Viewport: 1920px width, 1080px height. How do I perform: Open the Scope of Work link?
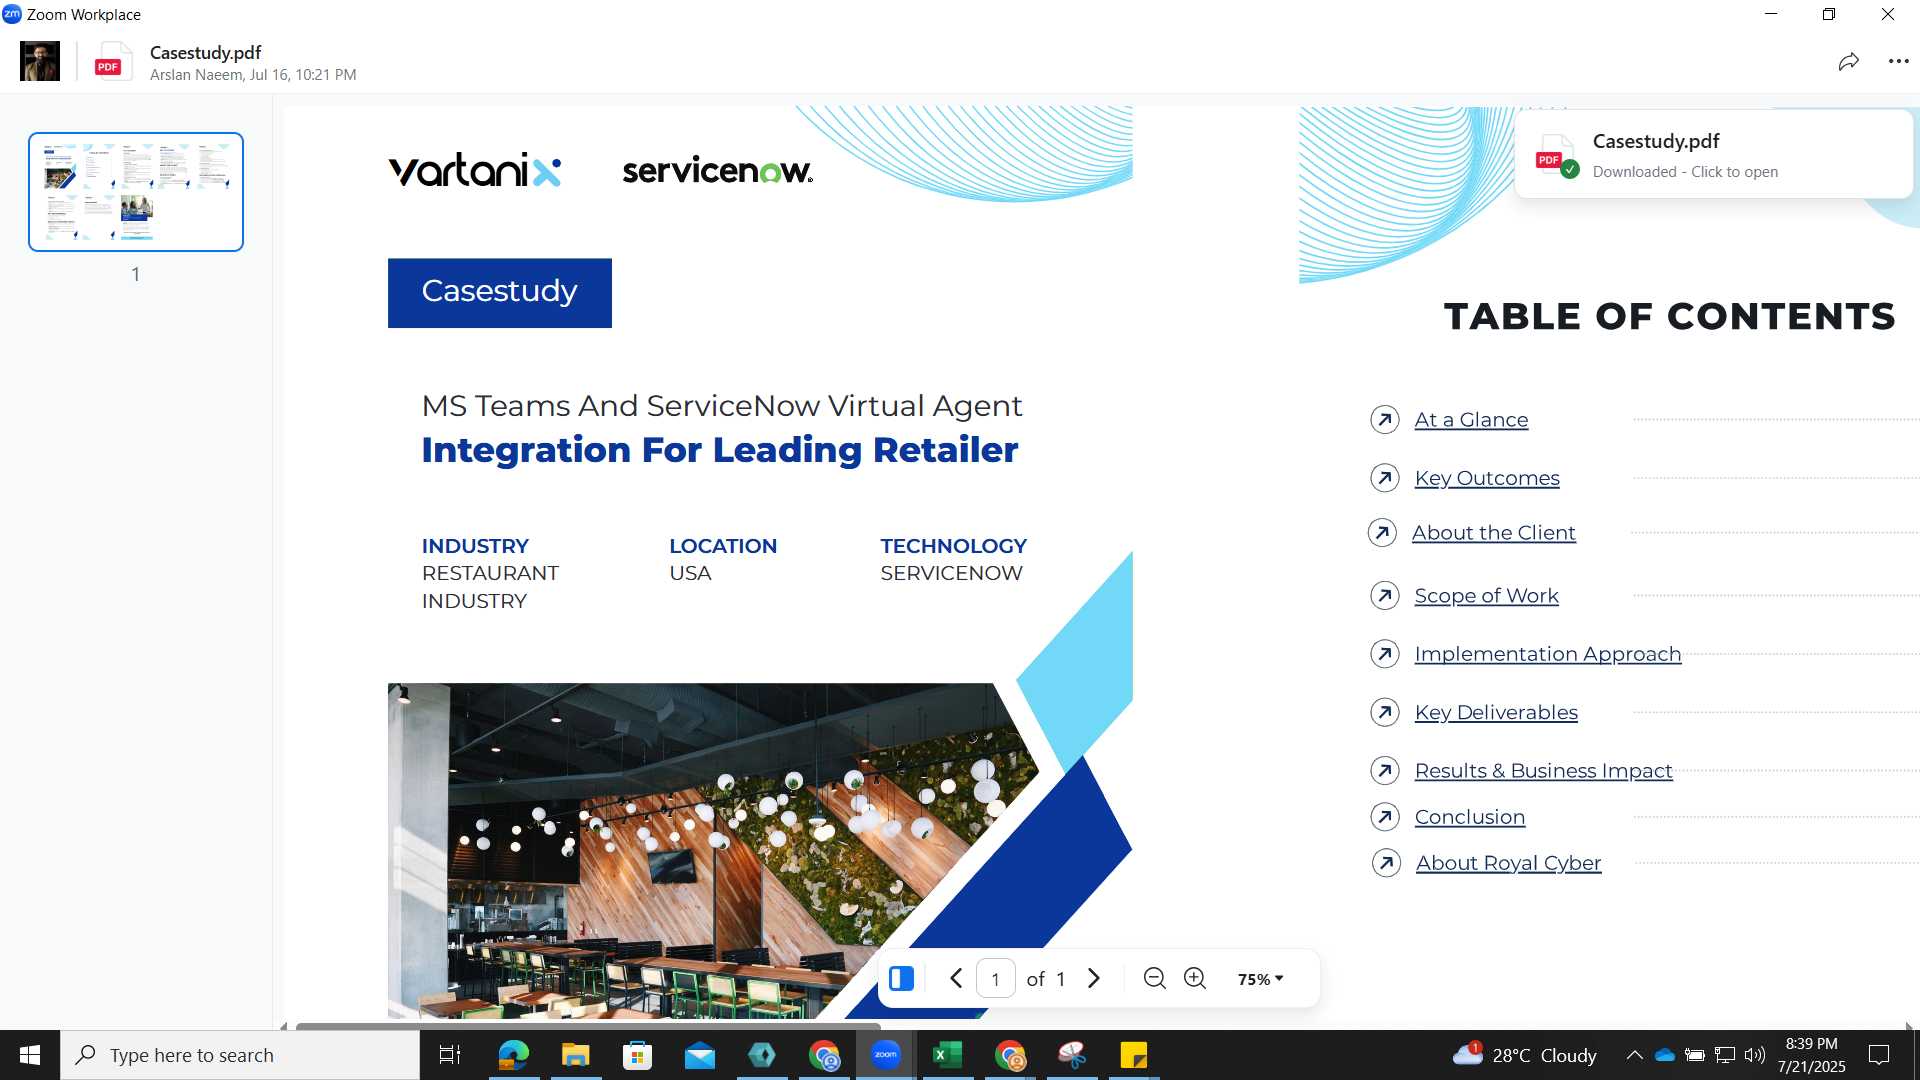tap(1486, 596)
